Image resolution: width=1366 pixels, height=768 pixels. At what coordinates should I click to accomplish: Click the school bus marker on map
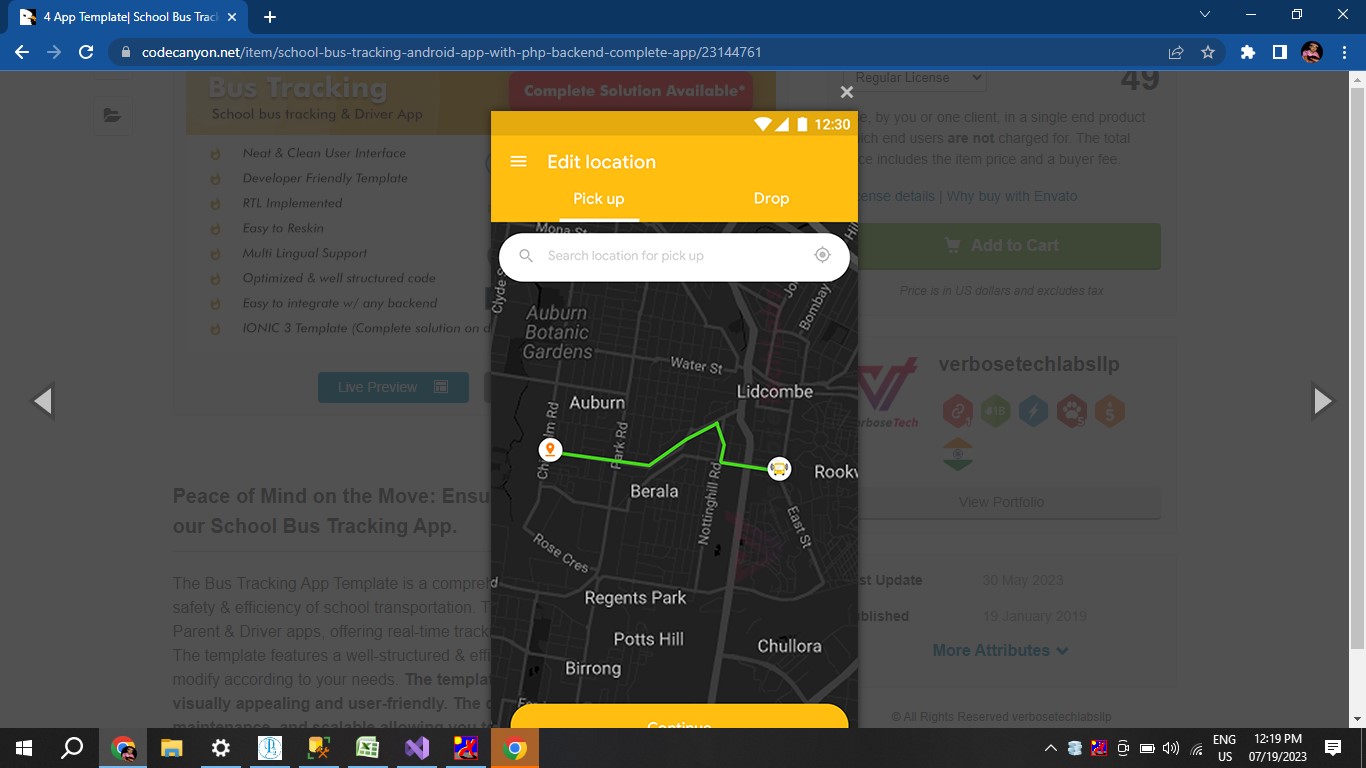click(779, 468)
